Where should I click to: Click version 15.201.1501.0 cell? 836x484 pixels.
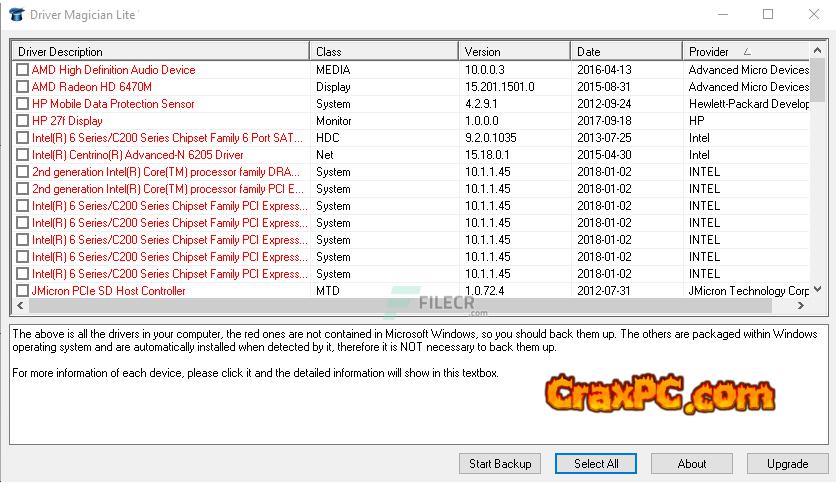click(500, 87)
